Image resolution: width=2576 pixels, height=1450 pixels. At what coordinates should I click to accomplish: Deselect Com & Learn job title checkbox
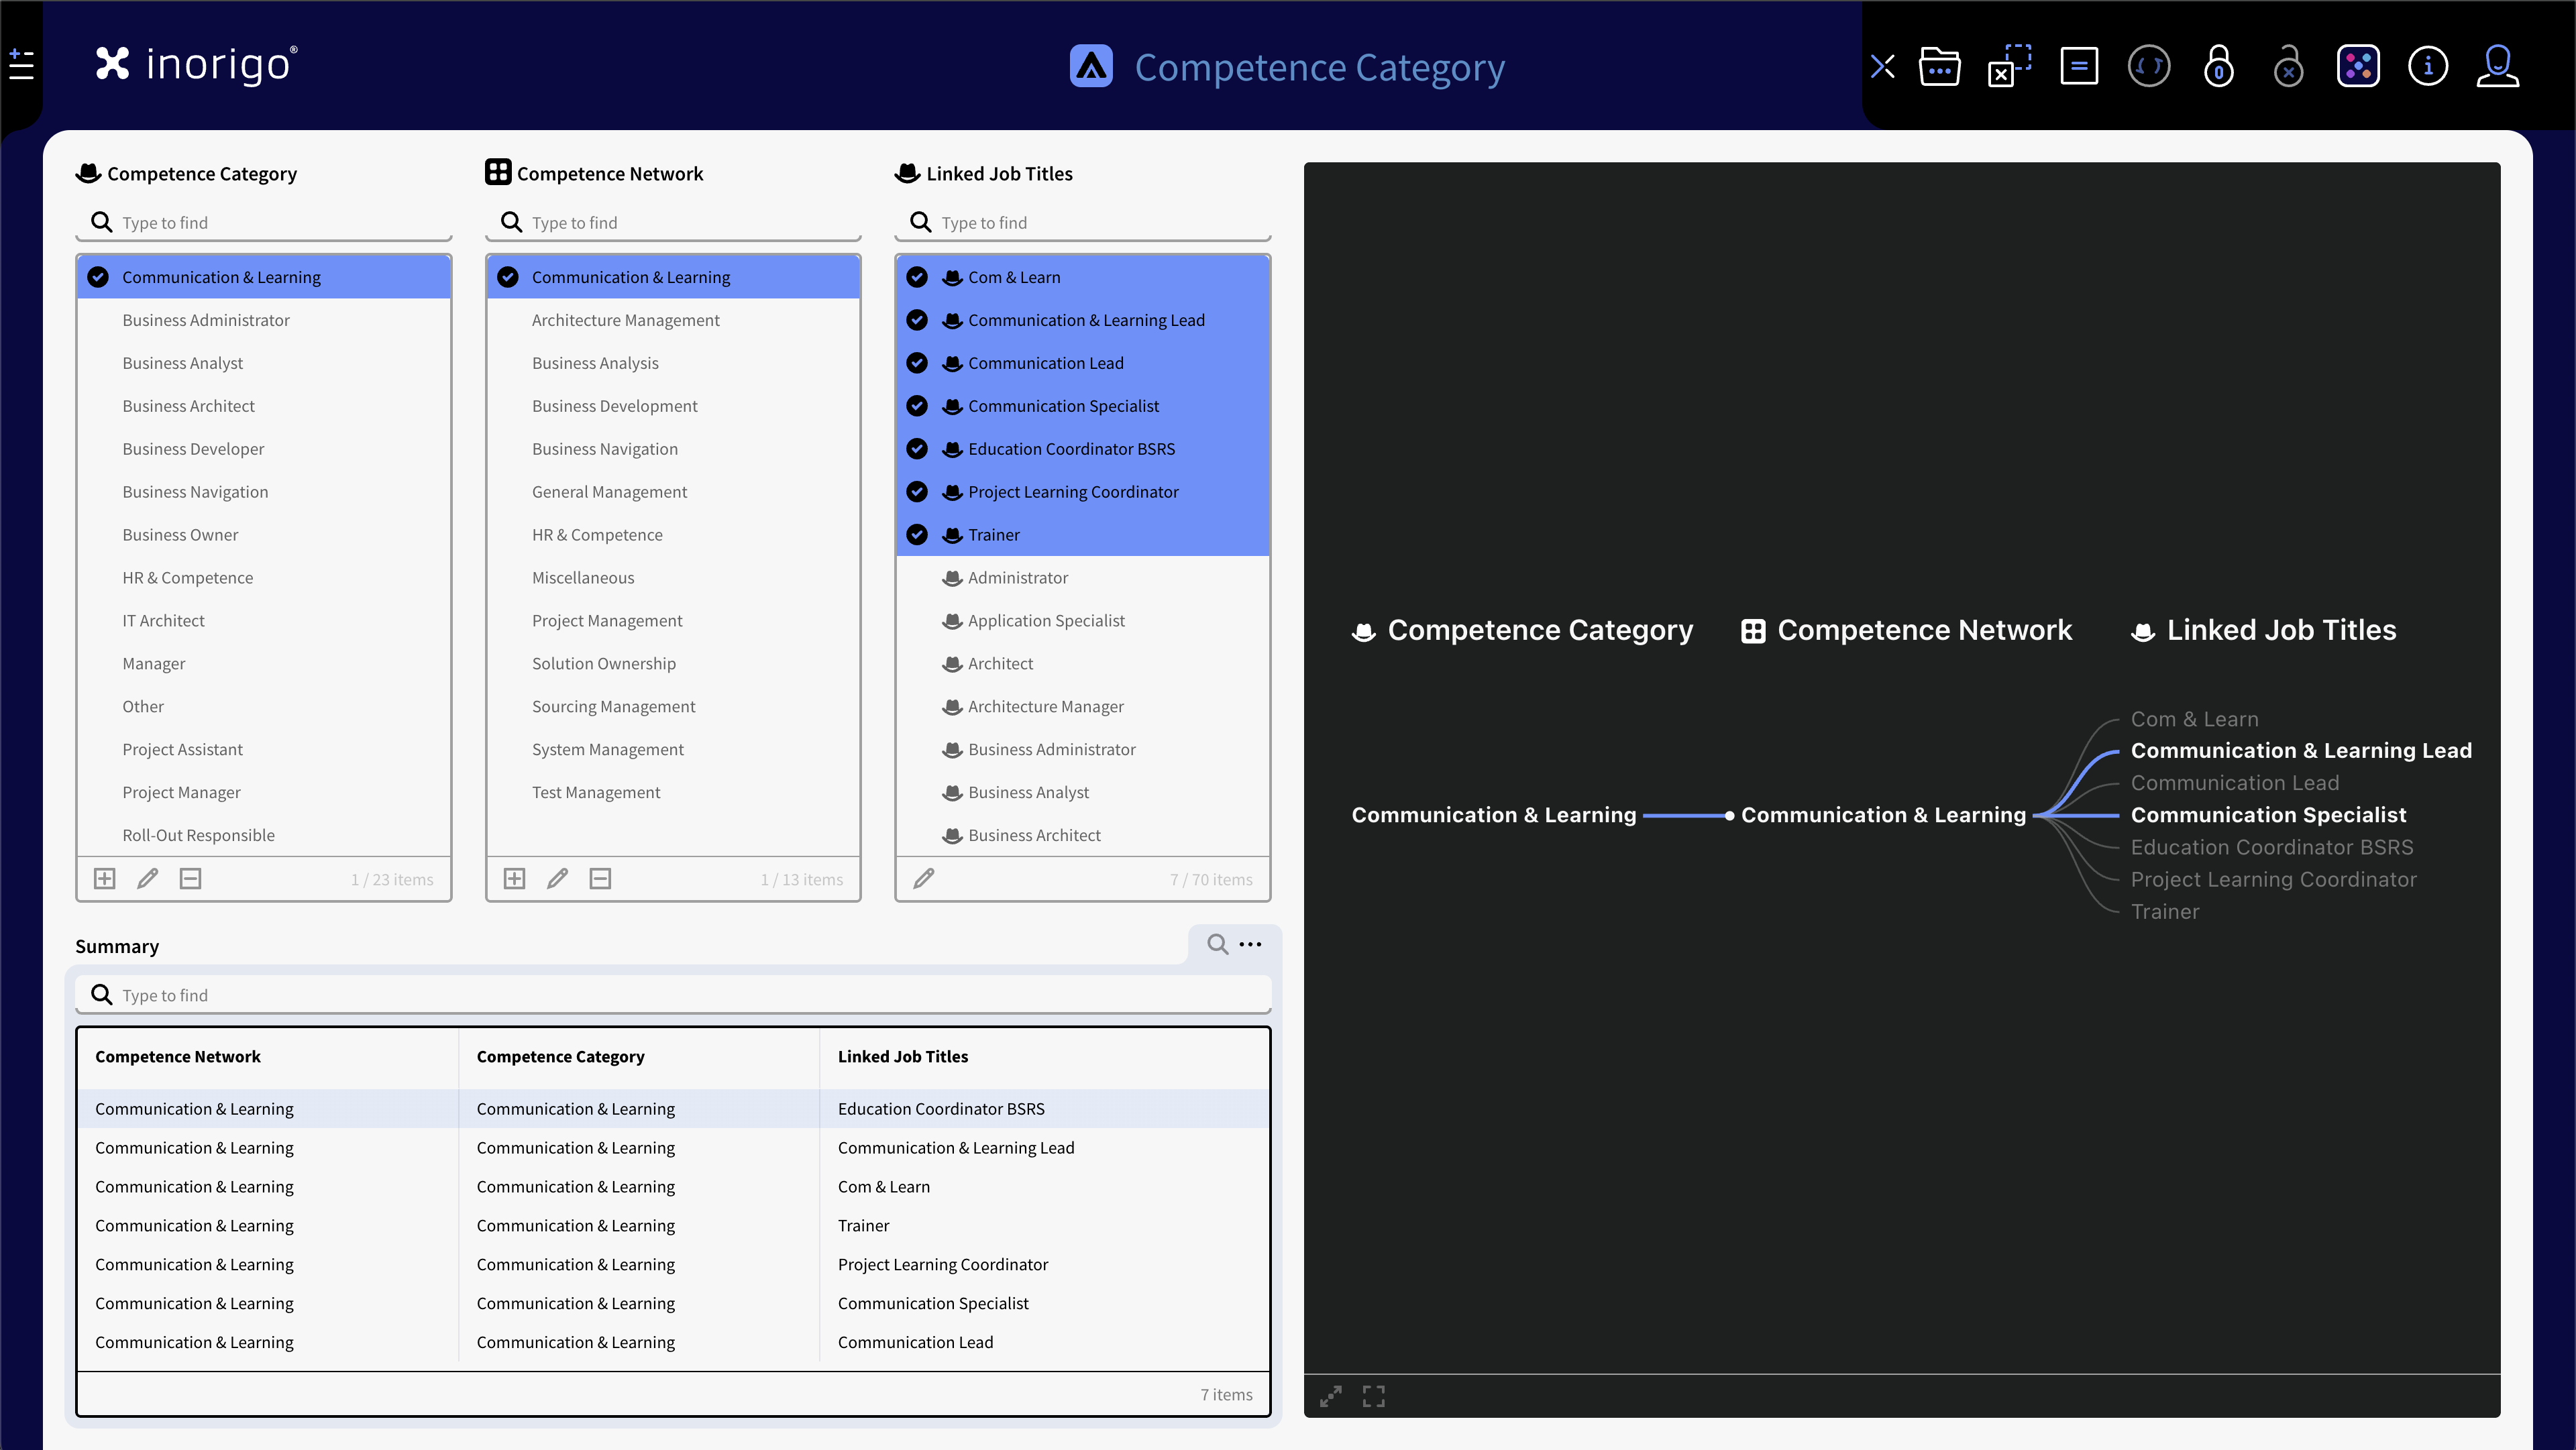(x=917, y=278)
